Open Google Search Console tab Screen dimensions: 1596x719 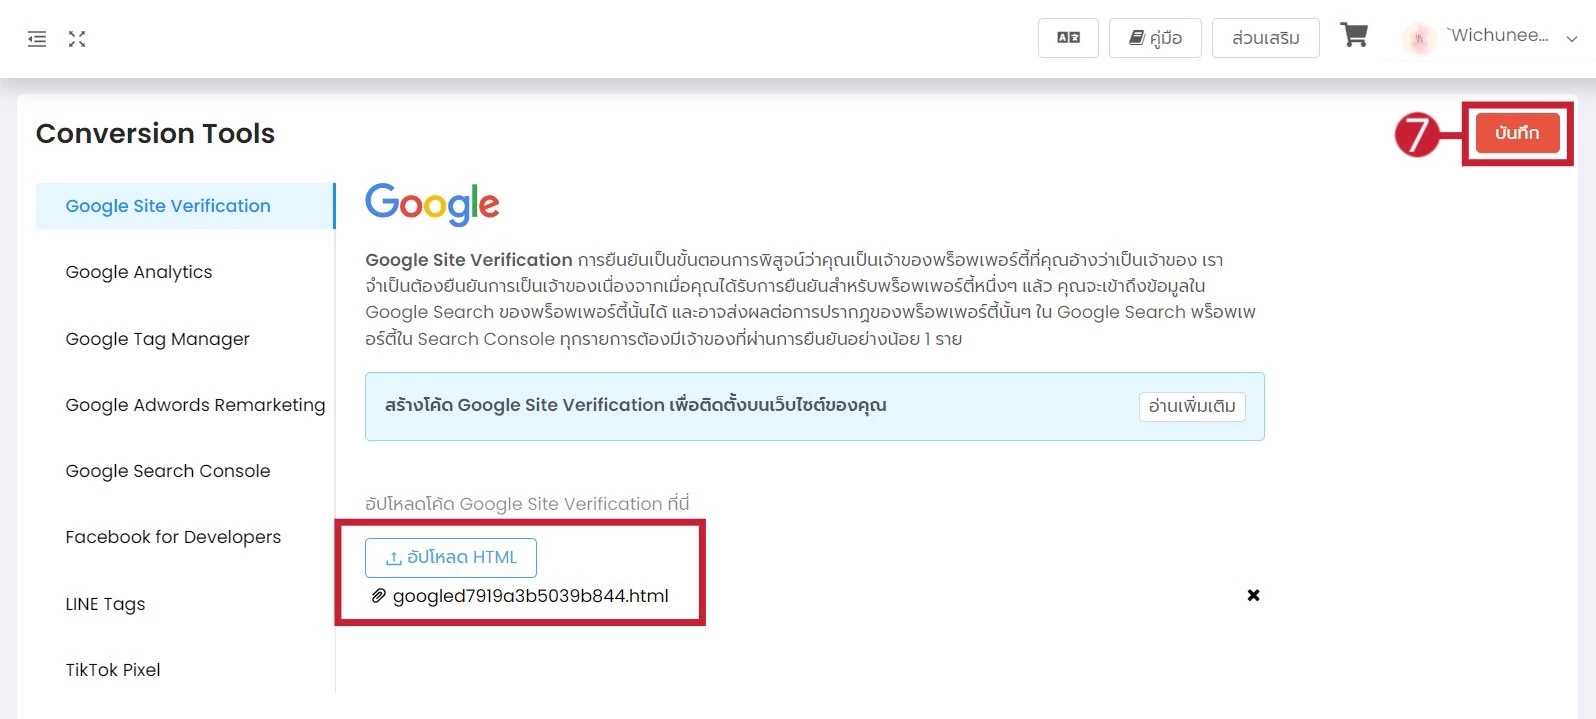coord(185,471)
